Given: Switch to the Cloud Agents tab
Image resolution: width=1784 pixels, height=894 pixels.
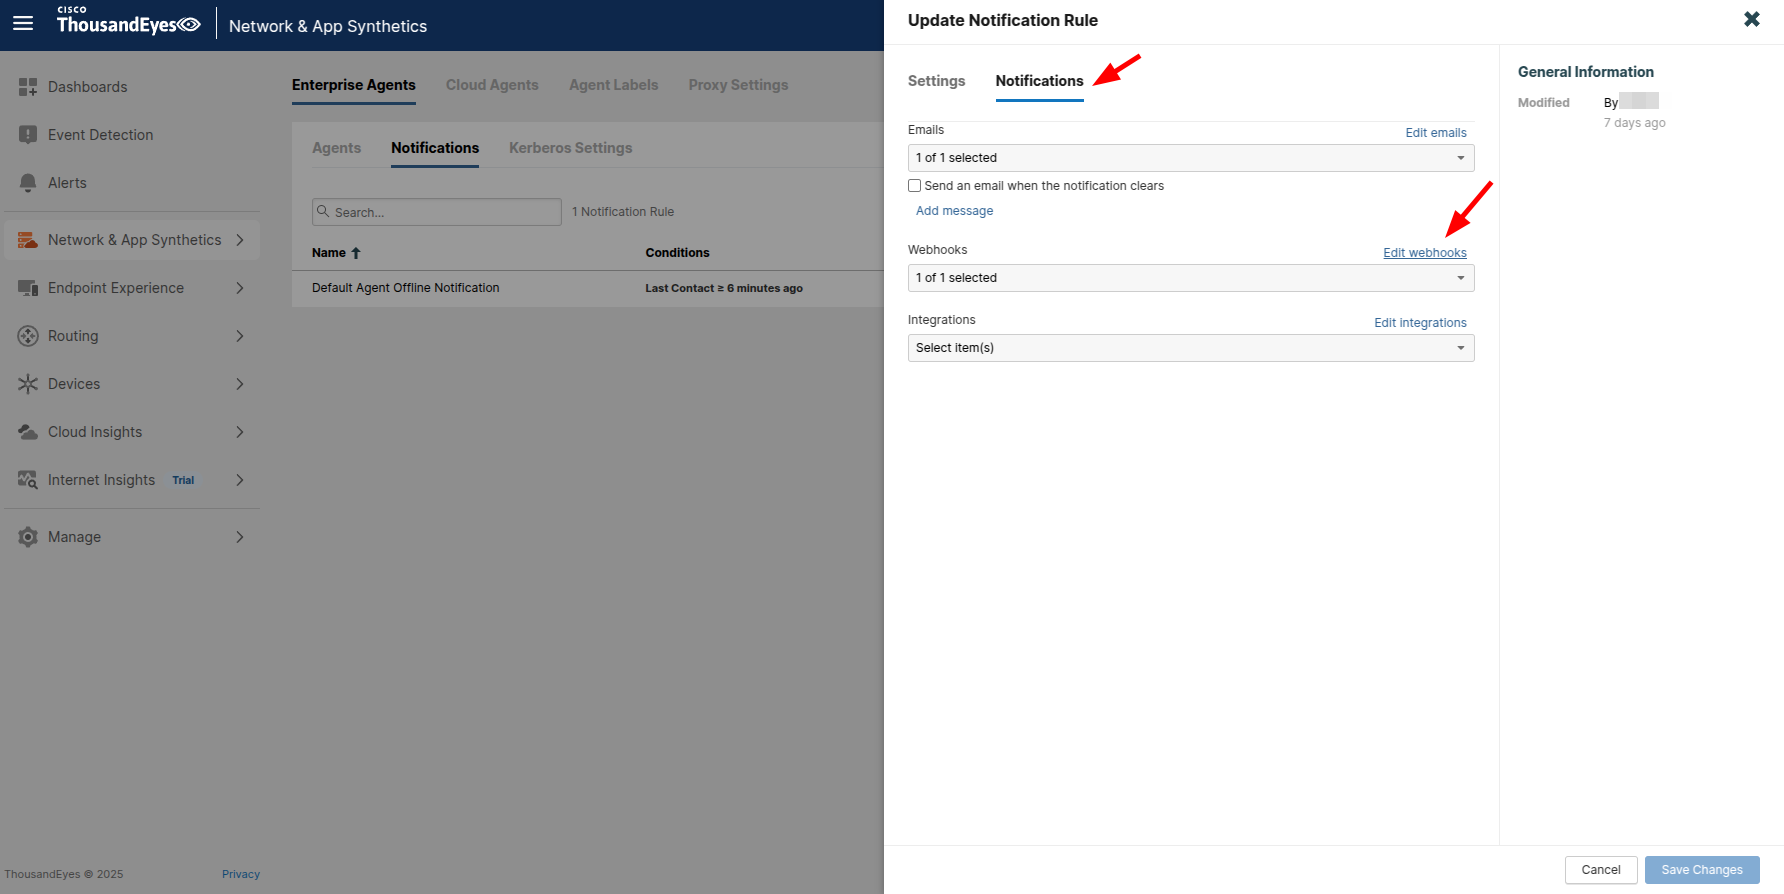Looking at the screenshot, I should tap(492, 85).
